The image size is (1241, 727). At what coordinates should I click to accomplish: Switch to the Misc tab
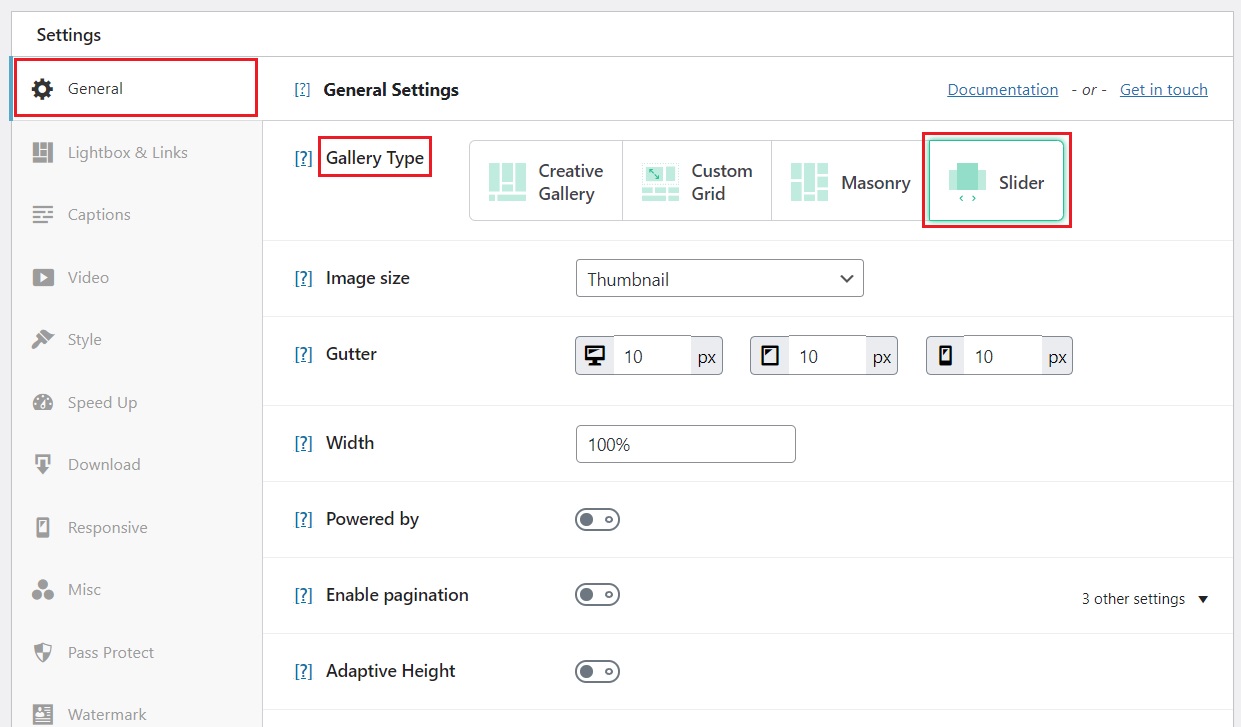pyautogui.click(x=84, y=590)
